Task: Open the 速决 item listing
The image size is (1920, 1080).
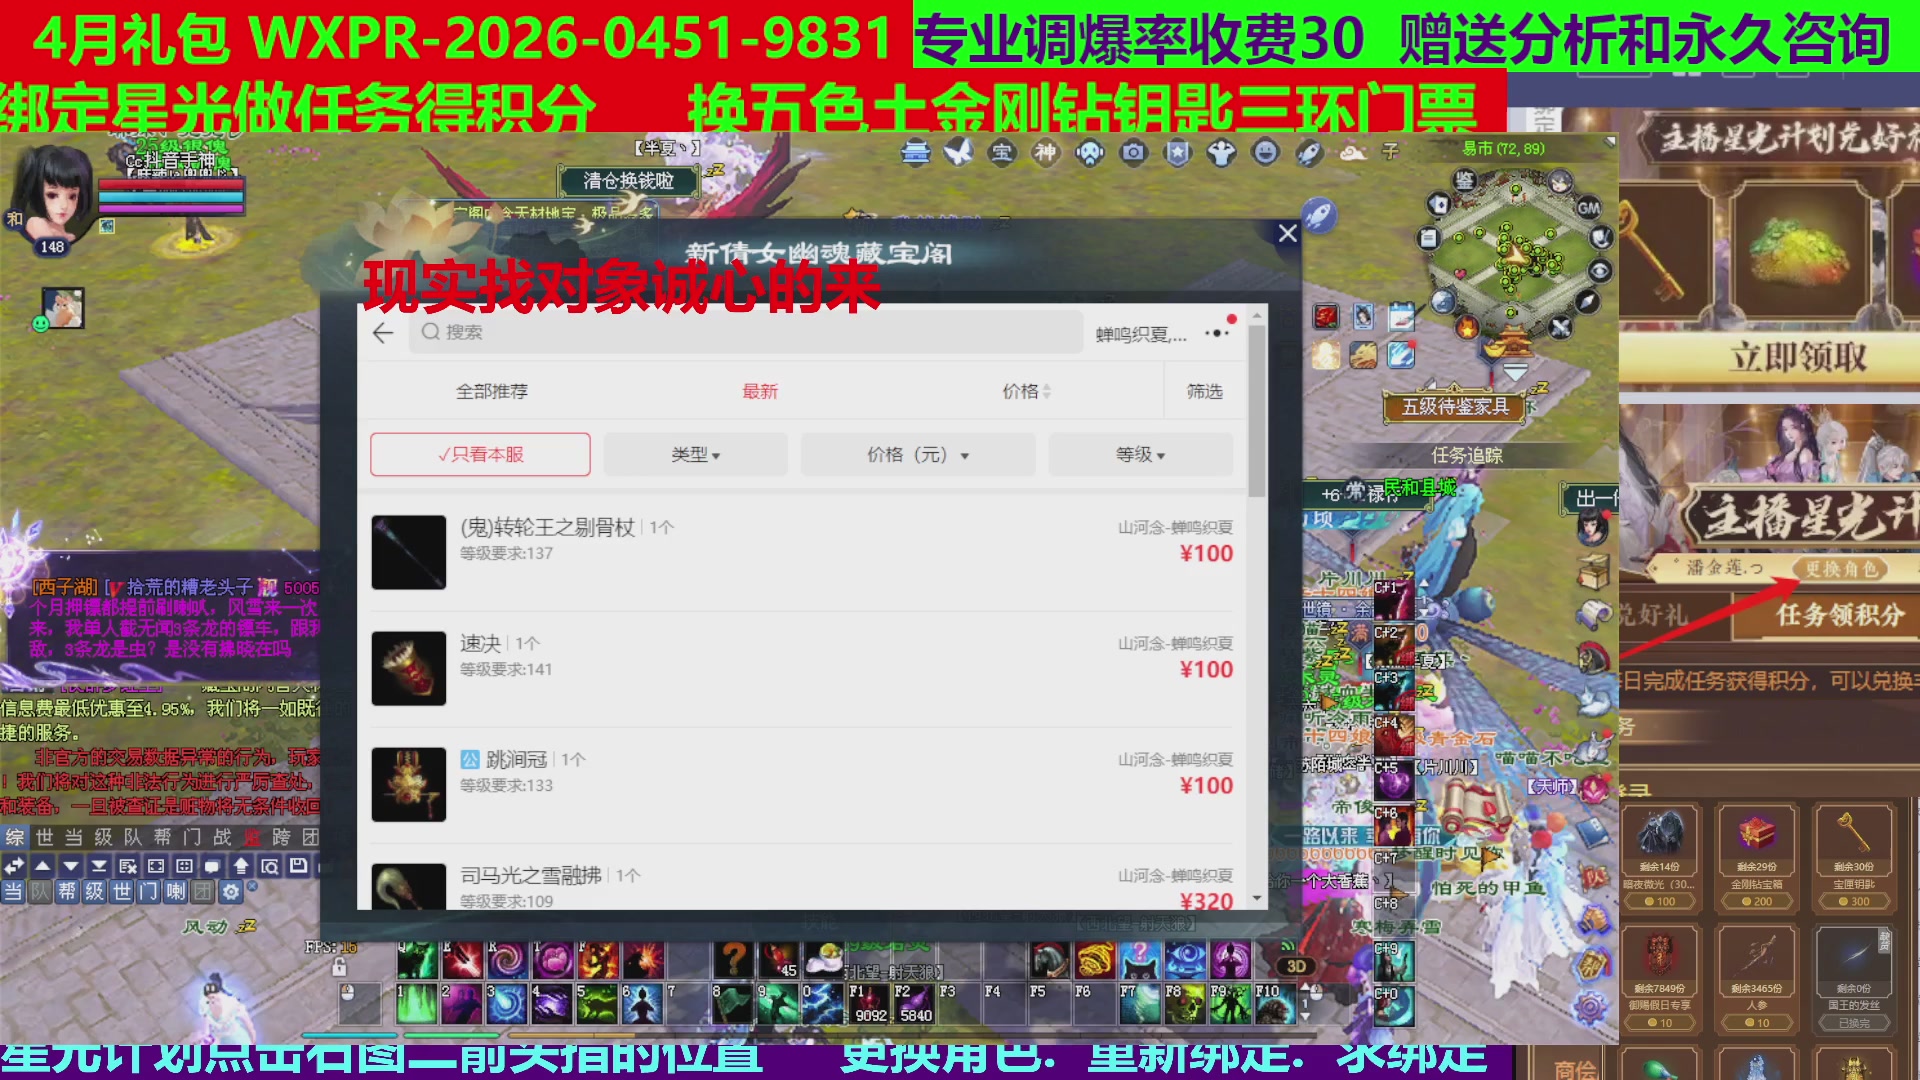Action: (802, 668)
